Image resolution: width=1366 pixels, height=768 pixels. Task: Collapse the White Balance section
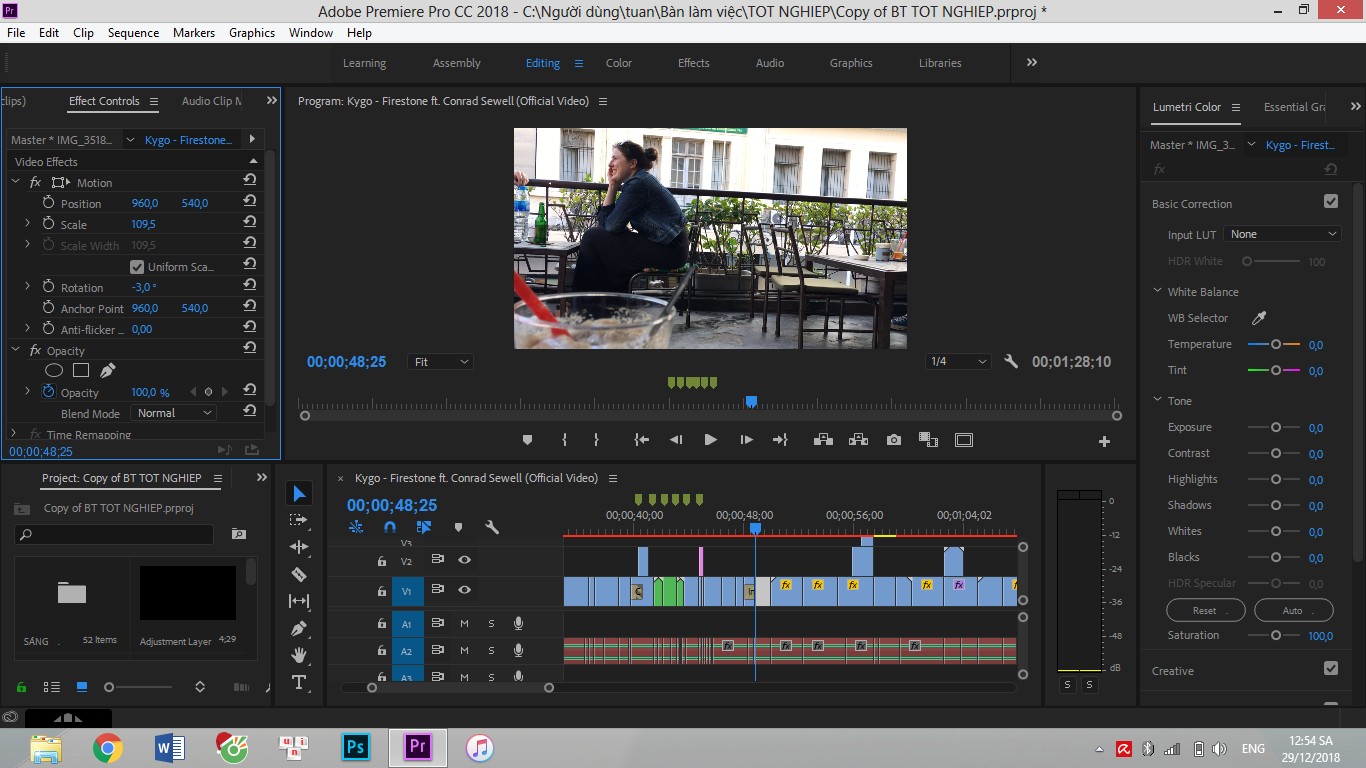(x=1158, y=292)
